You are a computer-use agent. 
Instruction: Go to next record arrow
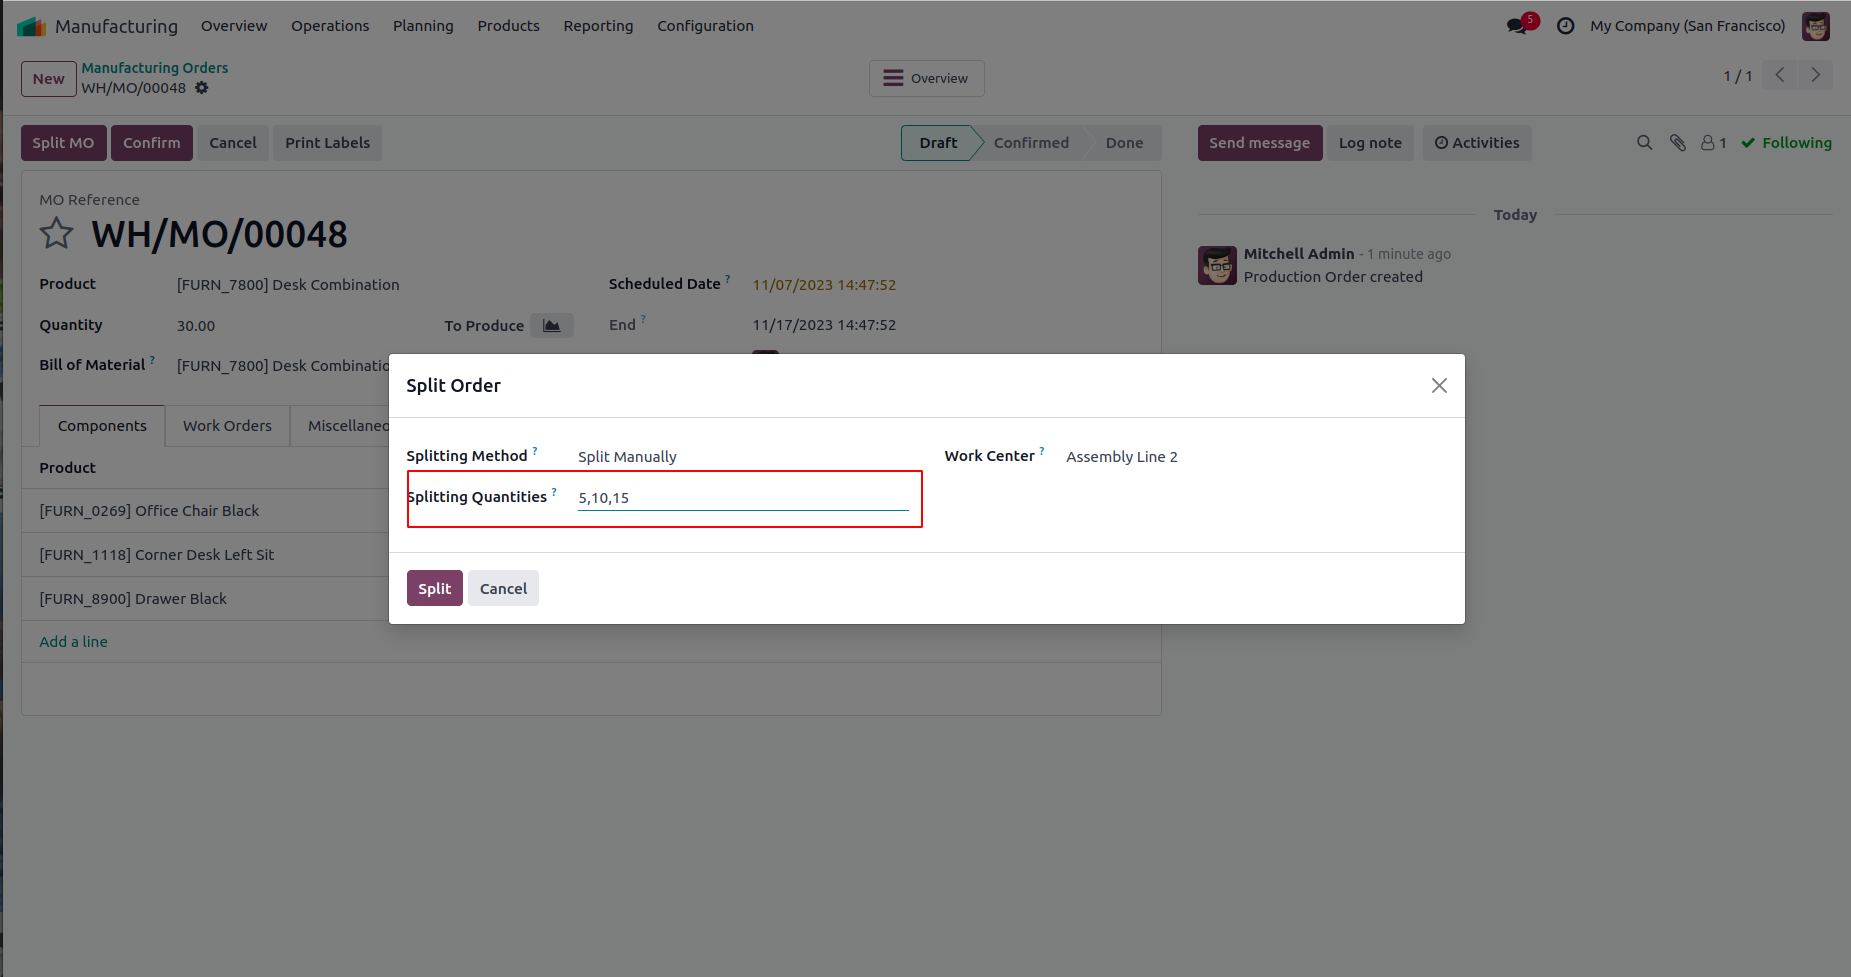point(1815,75)
